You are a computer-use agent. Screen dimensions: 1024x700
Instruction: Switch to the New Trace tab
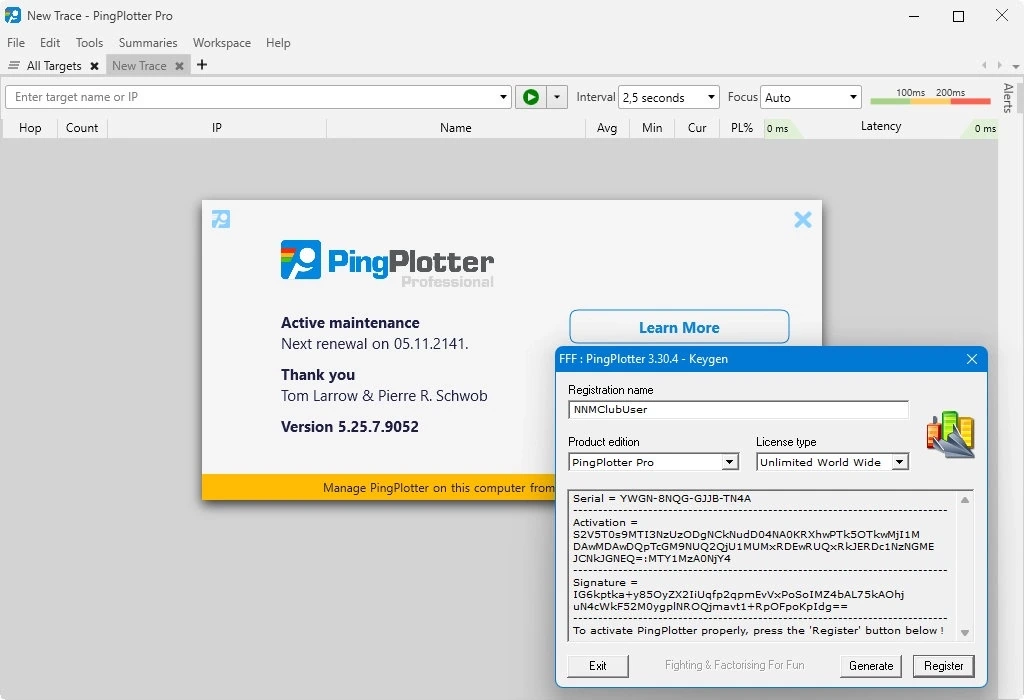(139, 66)
